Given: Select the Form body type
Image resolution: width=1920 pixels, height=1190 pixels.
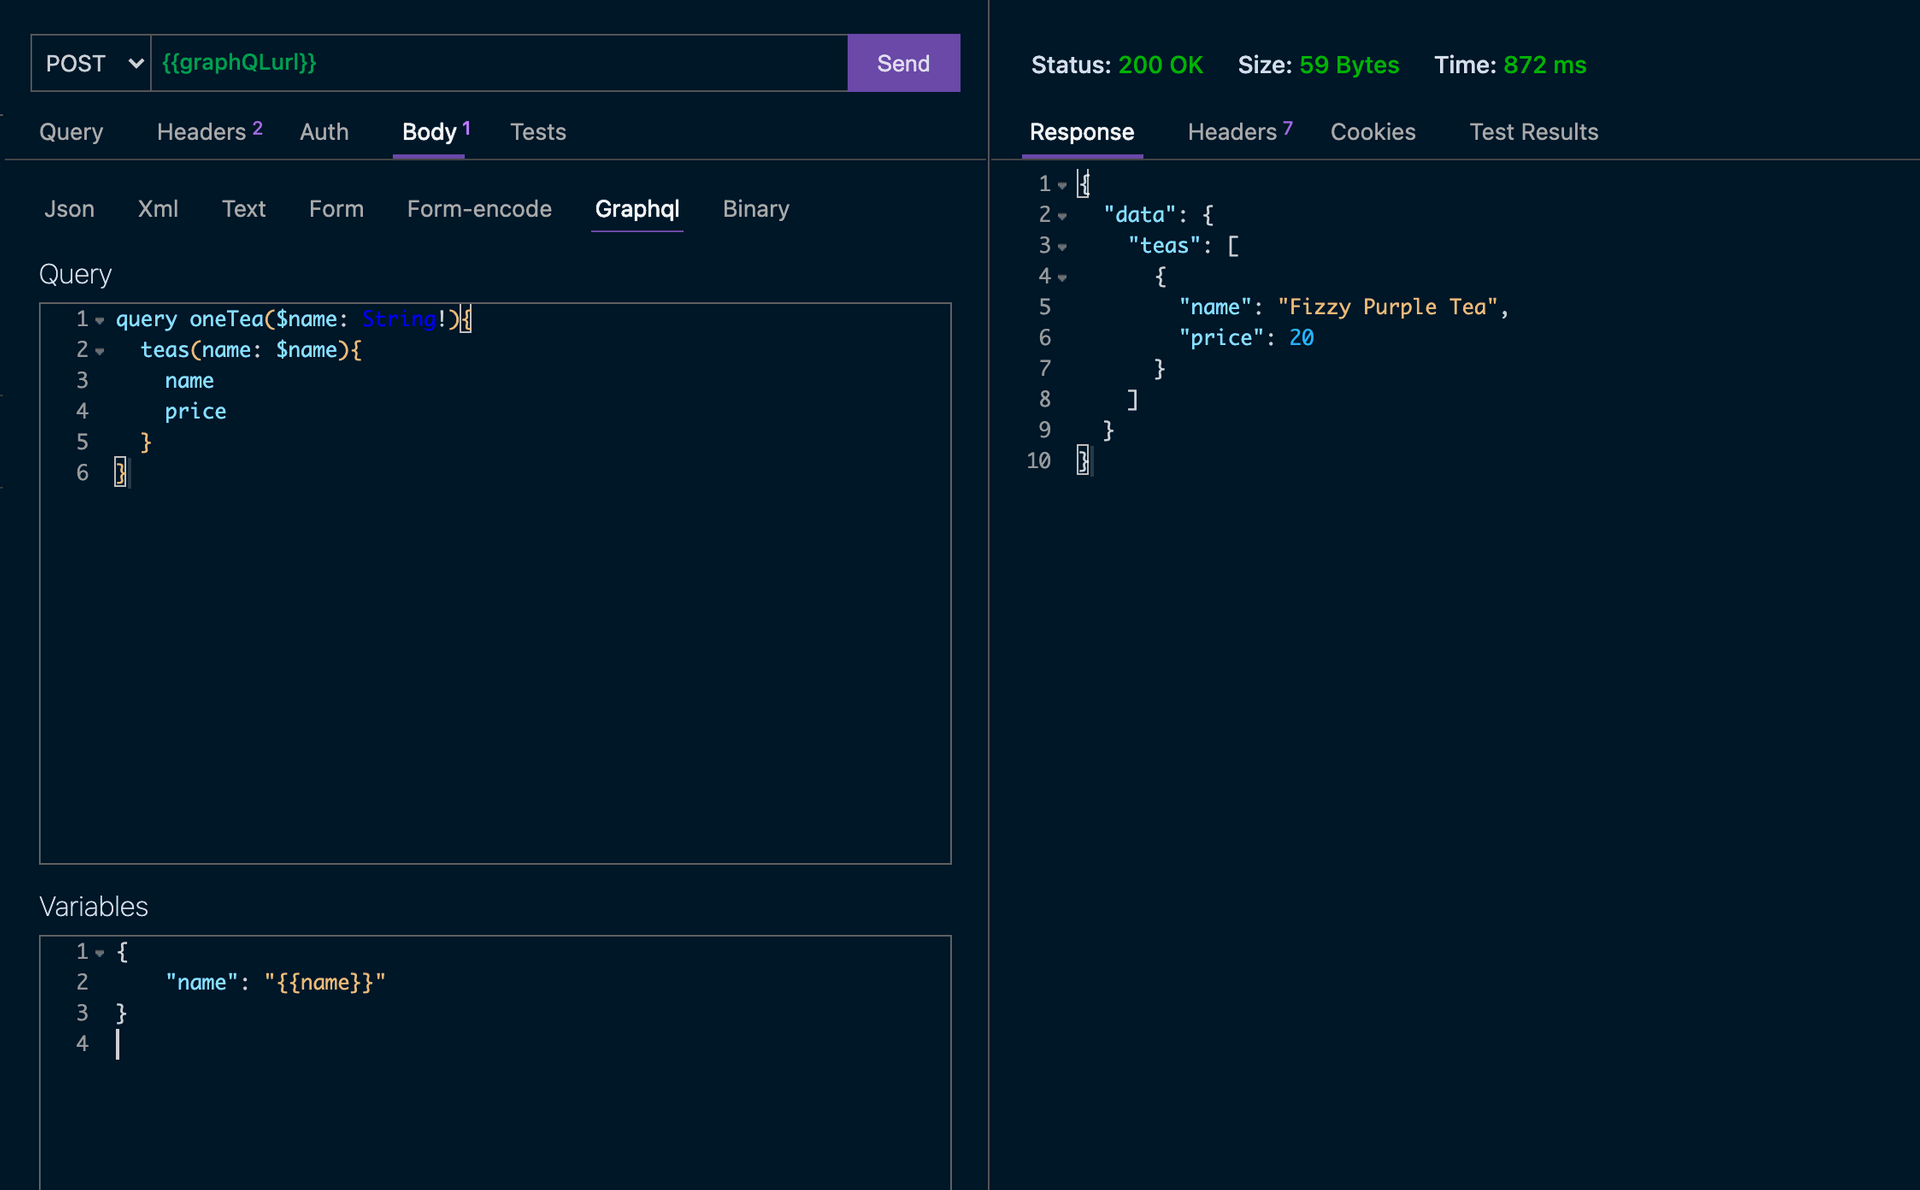Looking at the screenshot, I should [x=336, y=209].
